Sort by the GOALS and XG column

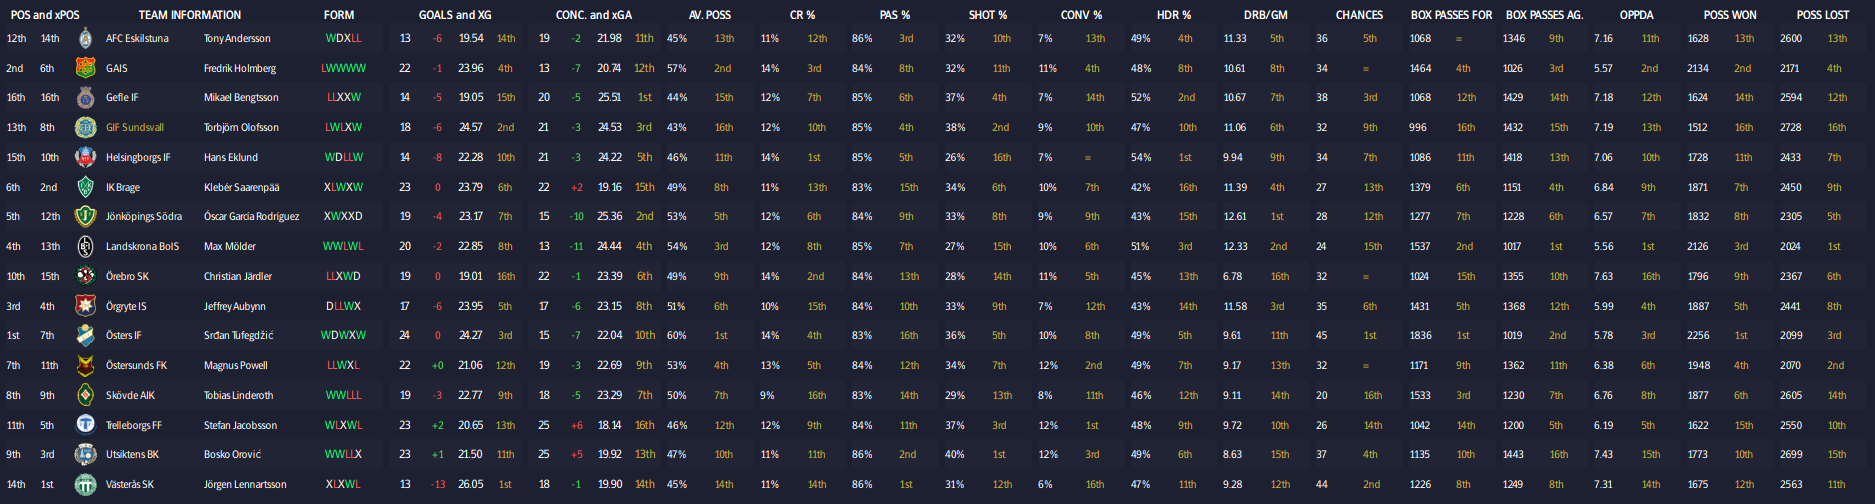click(x=455, y=15)
